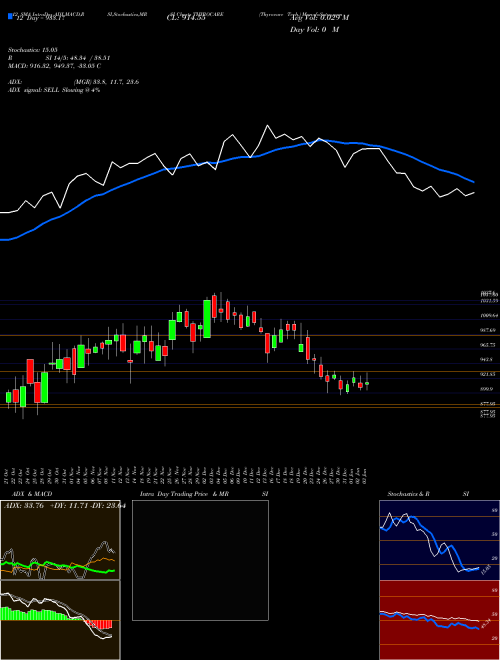Click the 1009.64 price axis label

(x=489, y=315)
